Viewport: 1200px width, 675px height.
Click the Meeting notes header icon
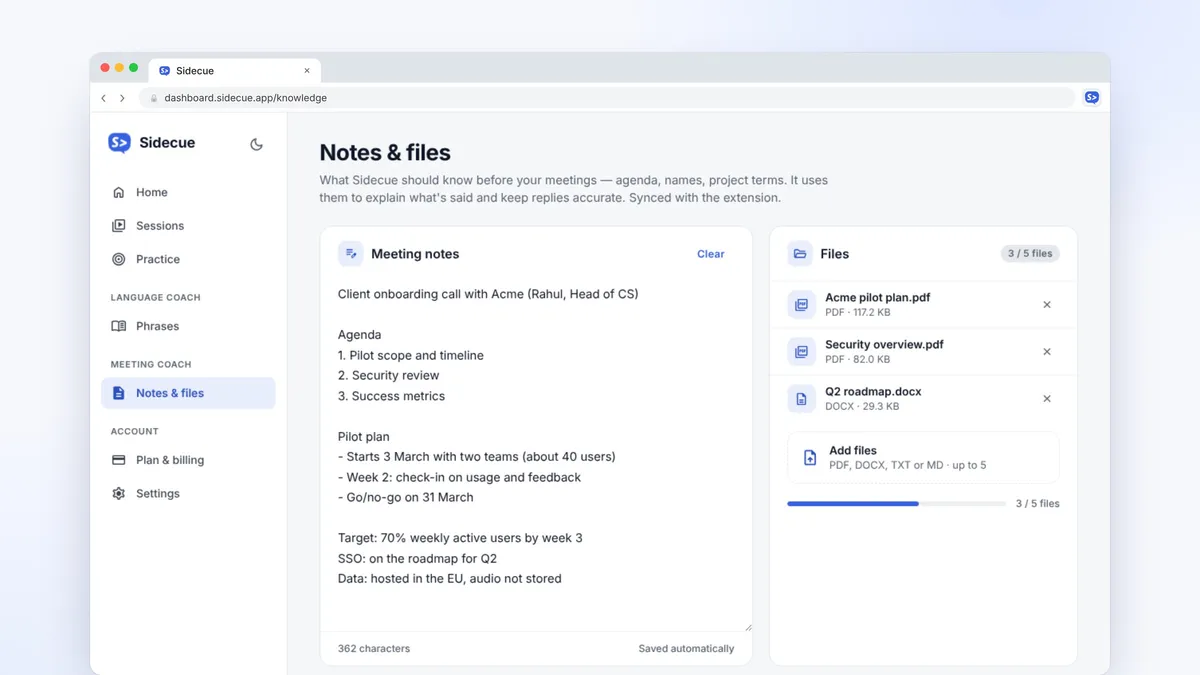350,254
